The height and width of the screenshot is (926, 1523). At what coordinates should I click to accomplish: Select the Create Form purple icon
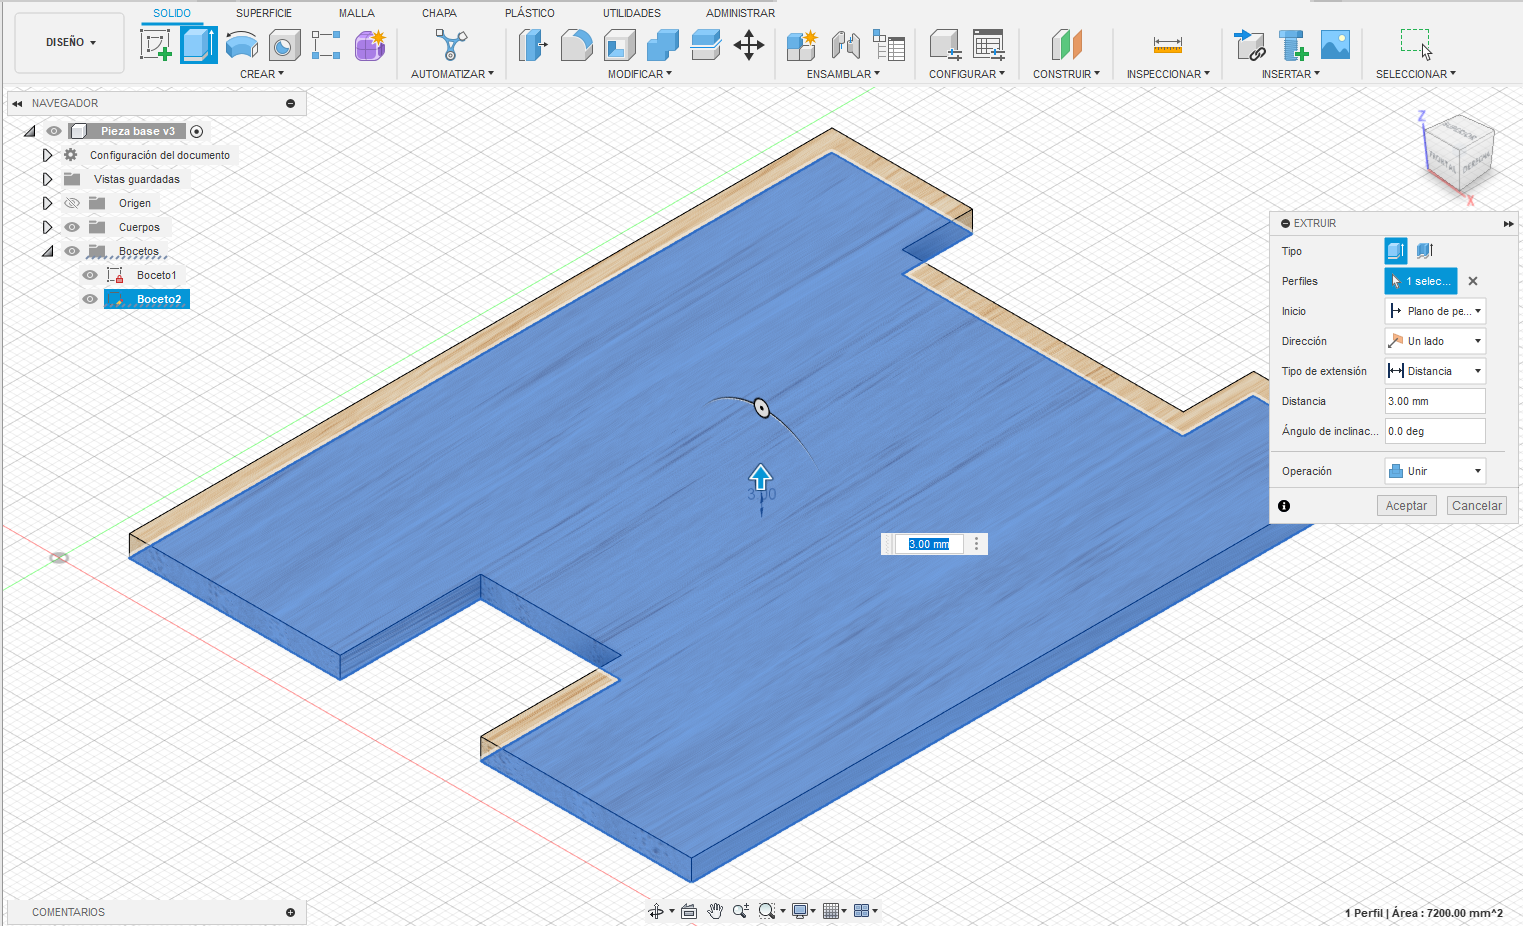pyautogui.click(x=370, y=45)
